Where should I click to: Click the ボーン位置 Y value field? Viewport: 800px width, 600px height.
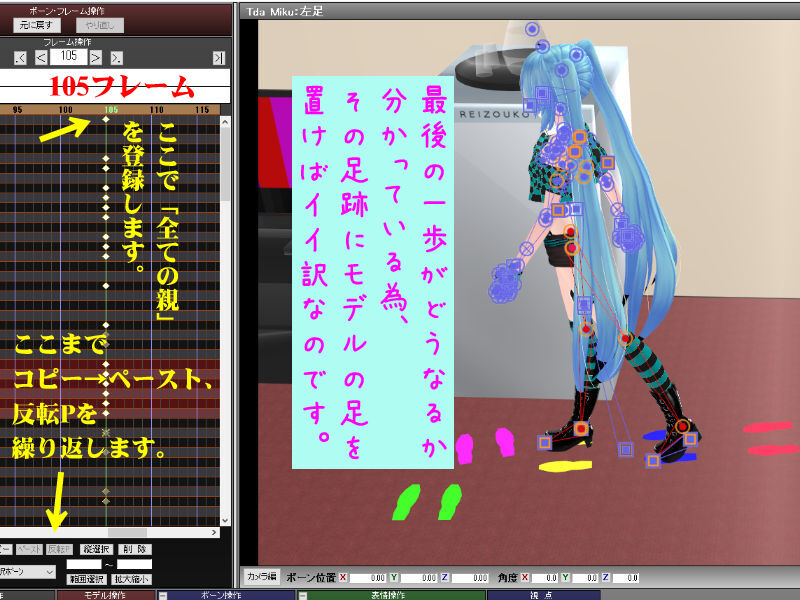pyautogui.click(x=418, y=578)
